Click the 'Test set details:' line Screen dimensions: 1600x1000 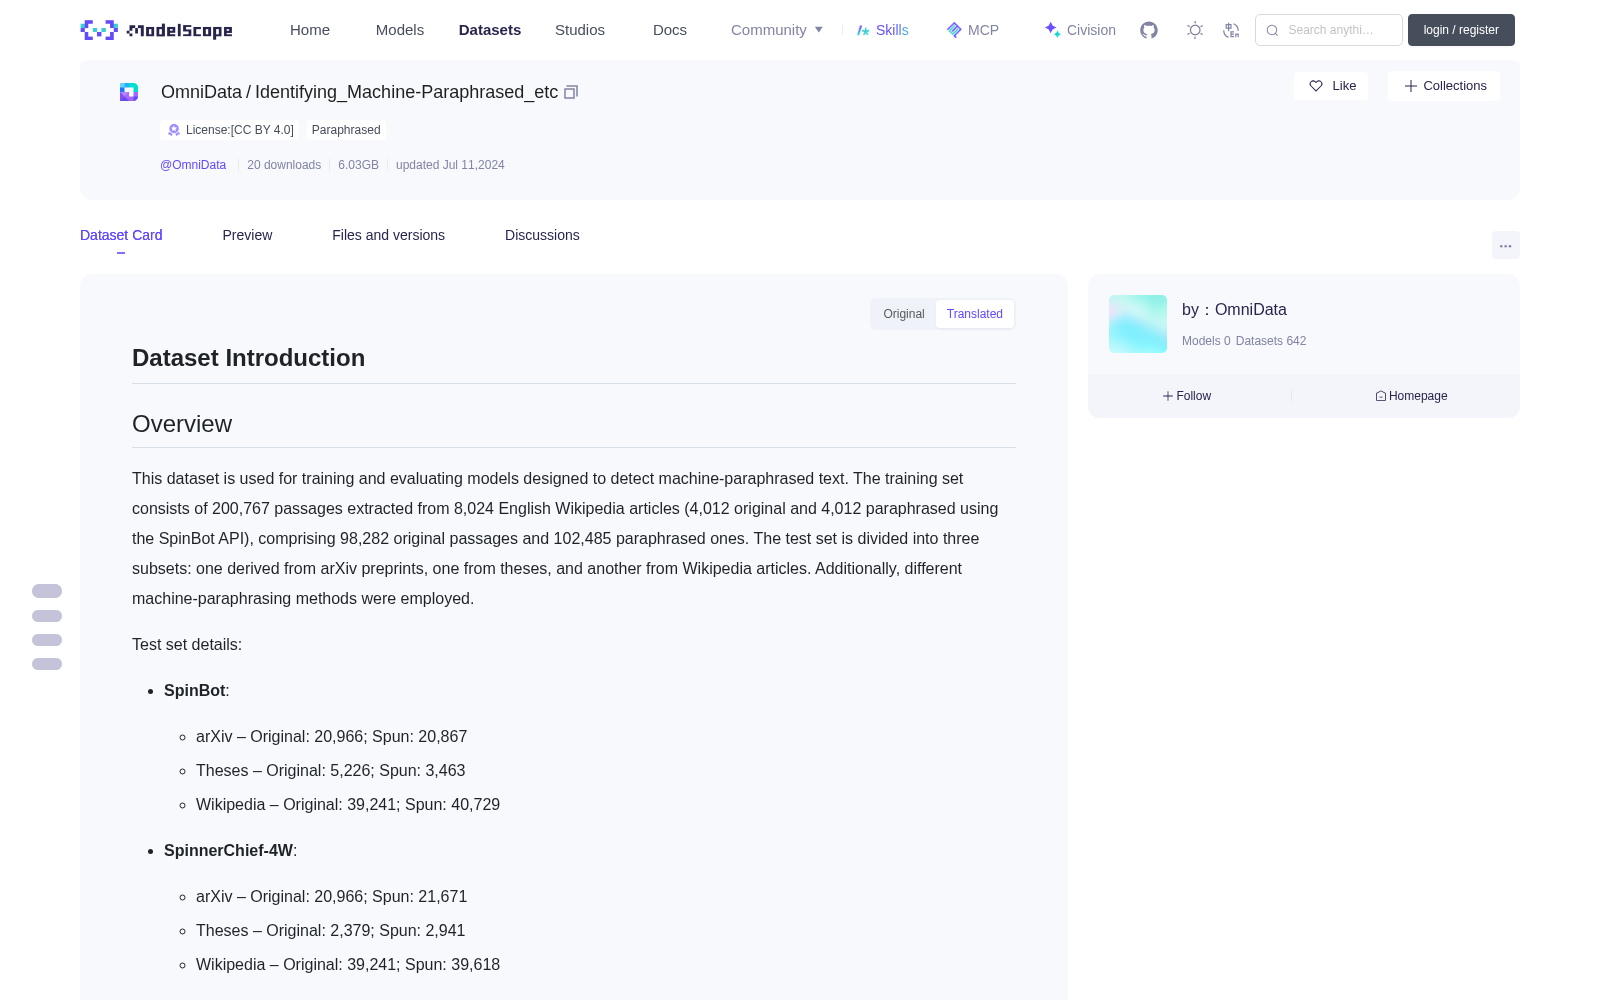point(187,645)
